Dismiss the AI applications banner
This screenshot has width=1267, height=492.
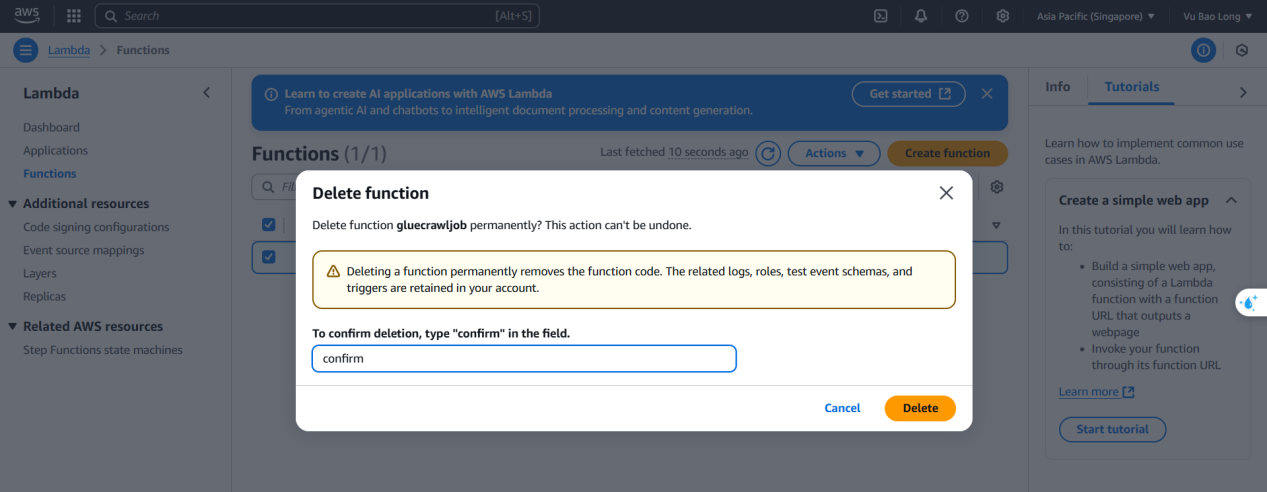[987, 93]
